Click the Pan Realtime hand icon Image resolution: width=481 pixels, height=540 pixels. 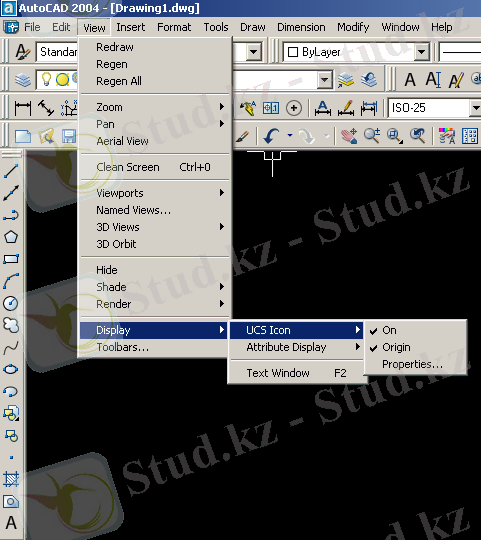coord(348,136)
